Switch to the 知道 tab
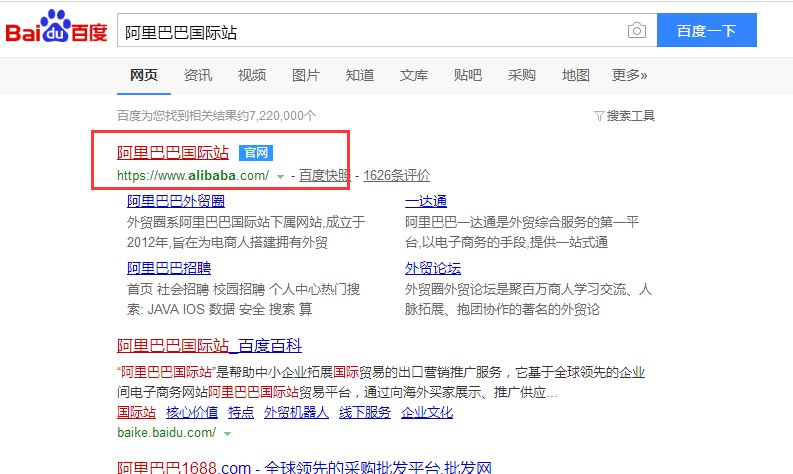The height and width of the screenshot is (474, 793). tap(360, 75)
